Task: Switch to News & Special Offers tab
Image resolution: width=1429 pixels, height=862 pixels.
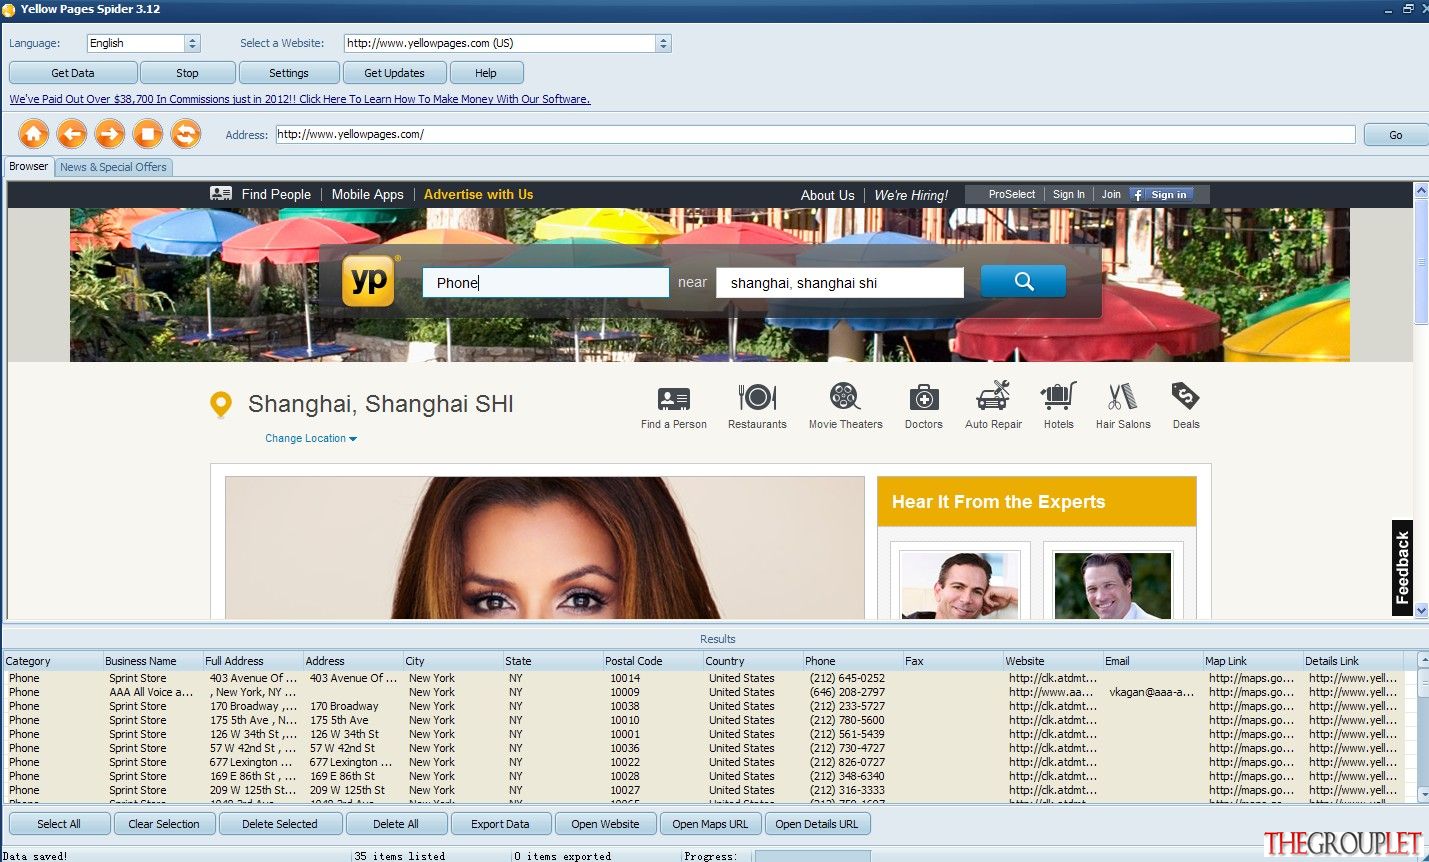Action: coord(113,167)
